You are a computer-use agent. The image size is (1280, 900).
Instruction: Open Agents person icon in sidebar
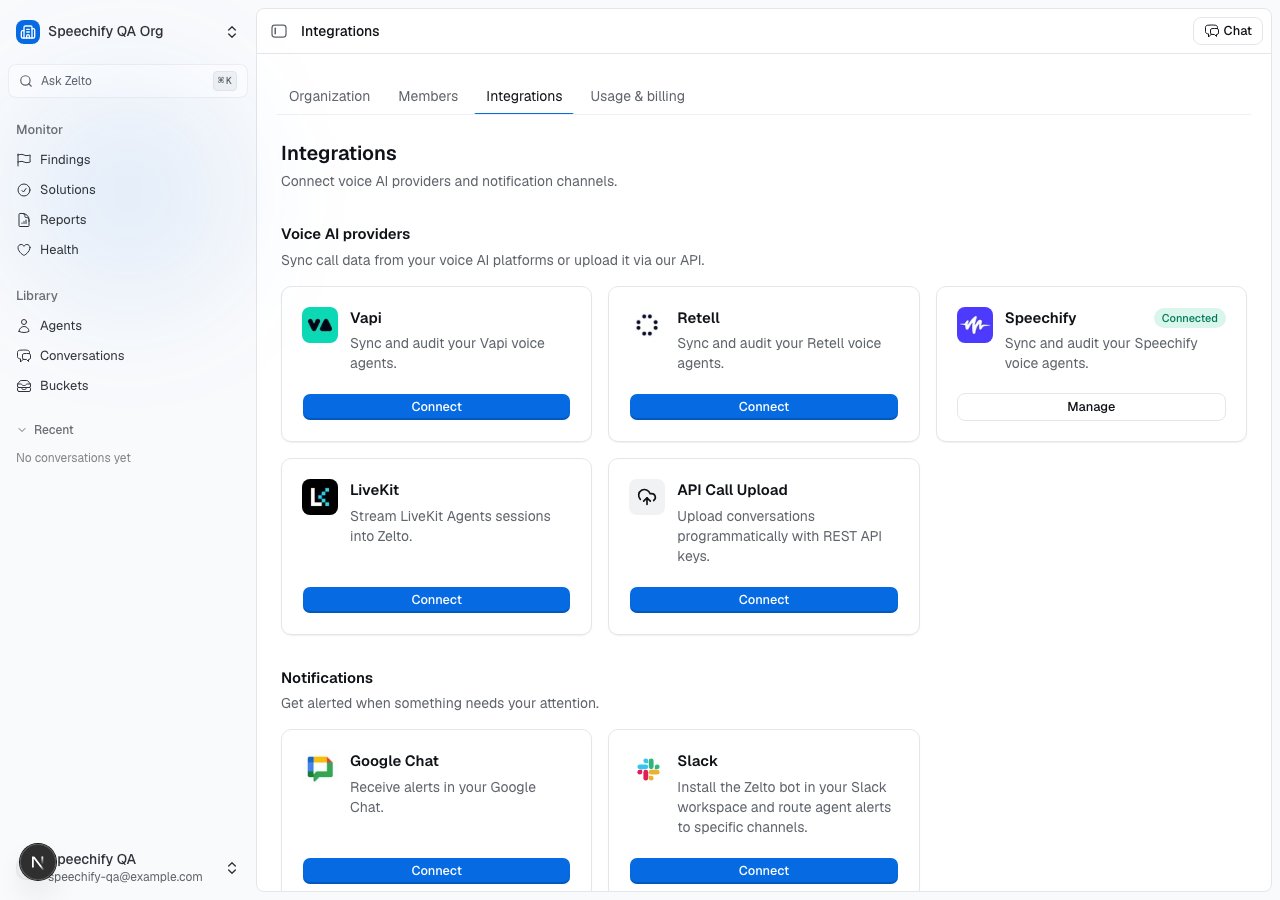pyautogui.click(x=24, y=326)
